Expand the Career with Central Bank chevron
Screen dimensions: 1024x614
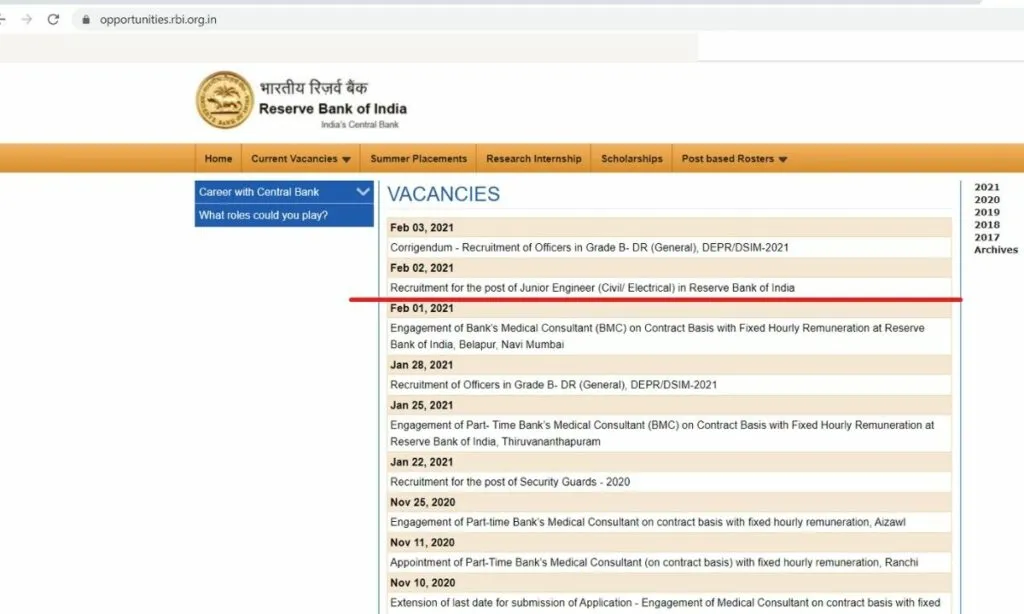[x=363, y=191]
